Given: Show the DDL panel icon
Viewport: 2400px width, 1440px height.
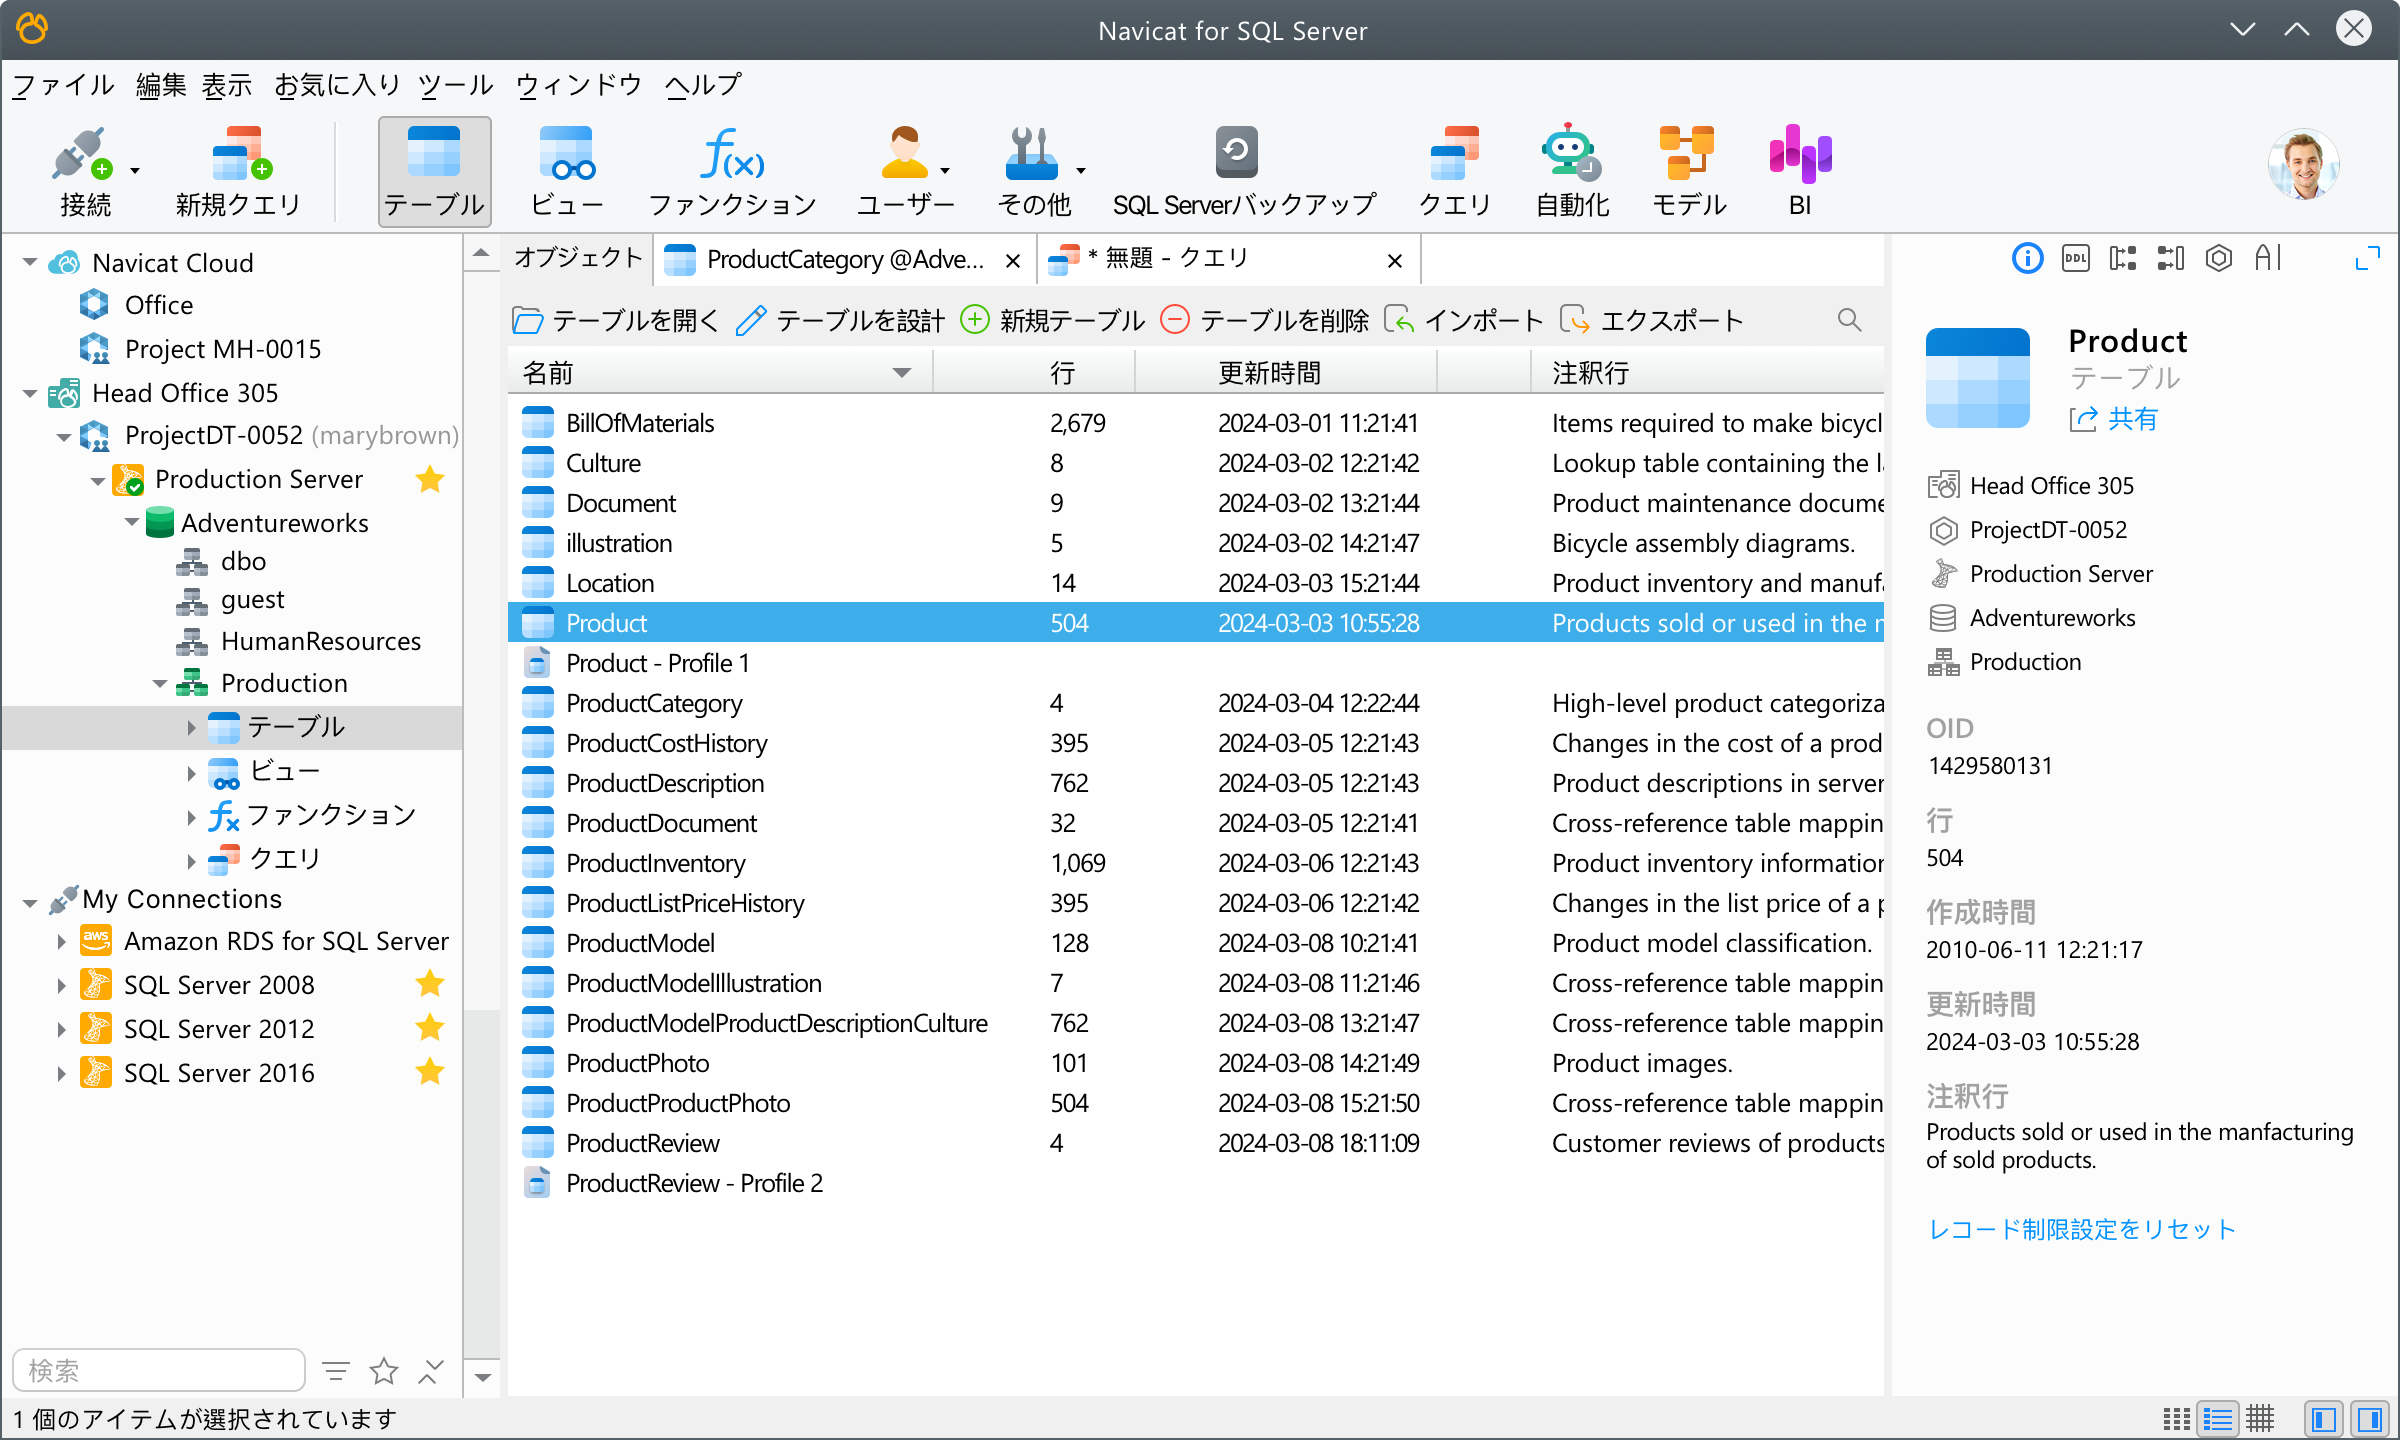Looking at the screenshot, I should (x=2075, y=259).
